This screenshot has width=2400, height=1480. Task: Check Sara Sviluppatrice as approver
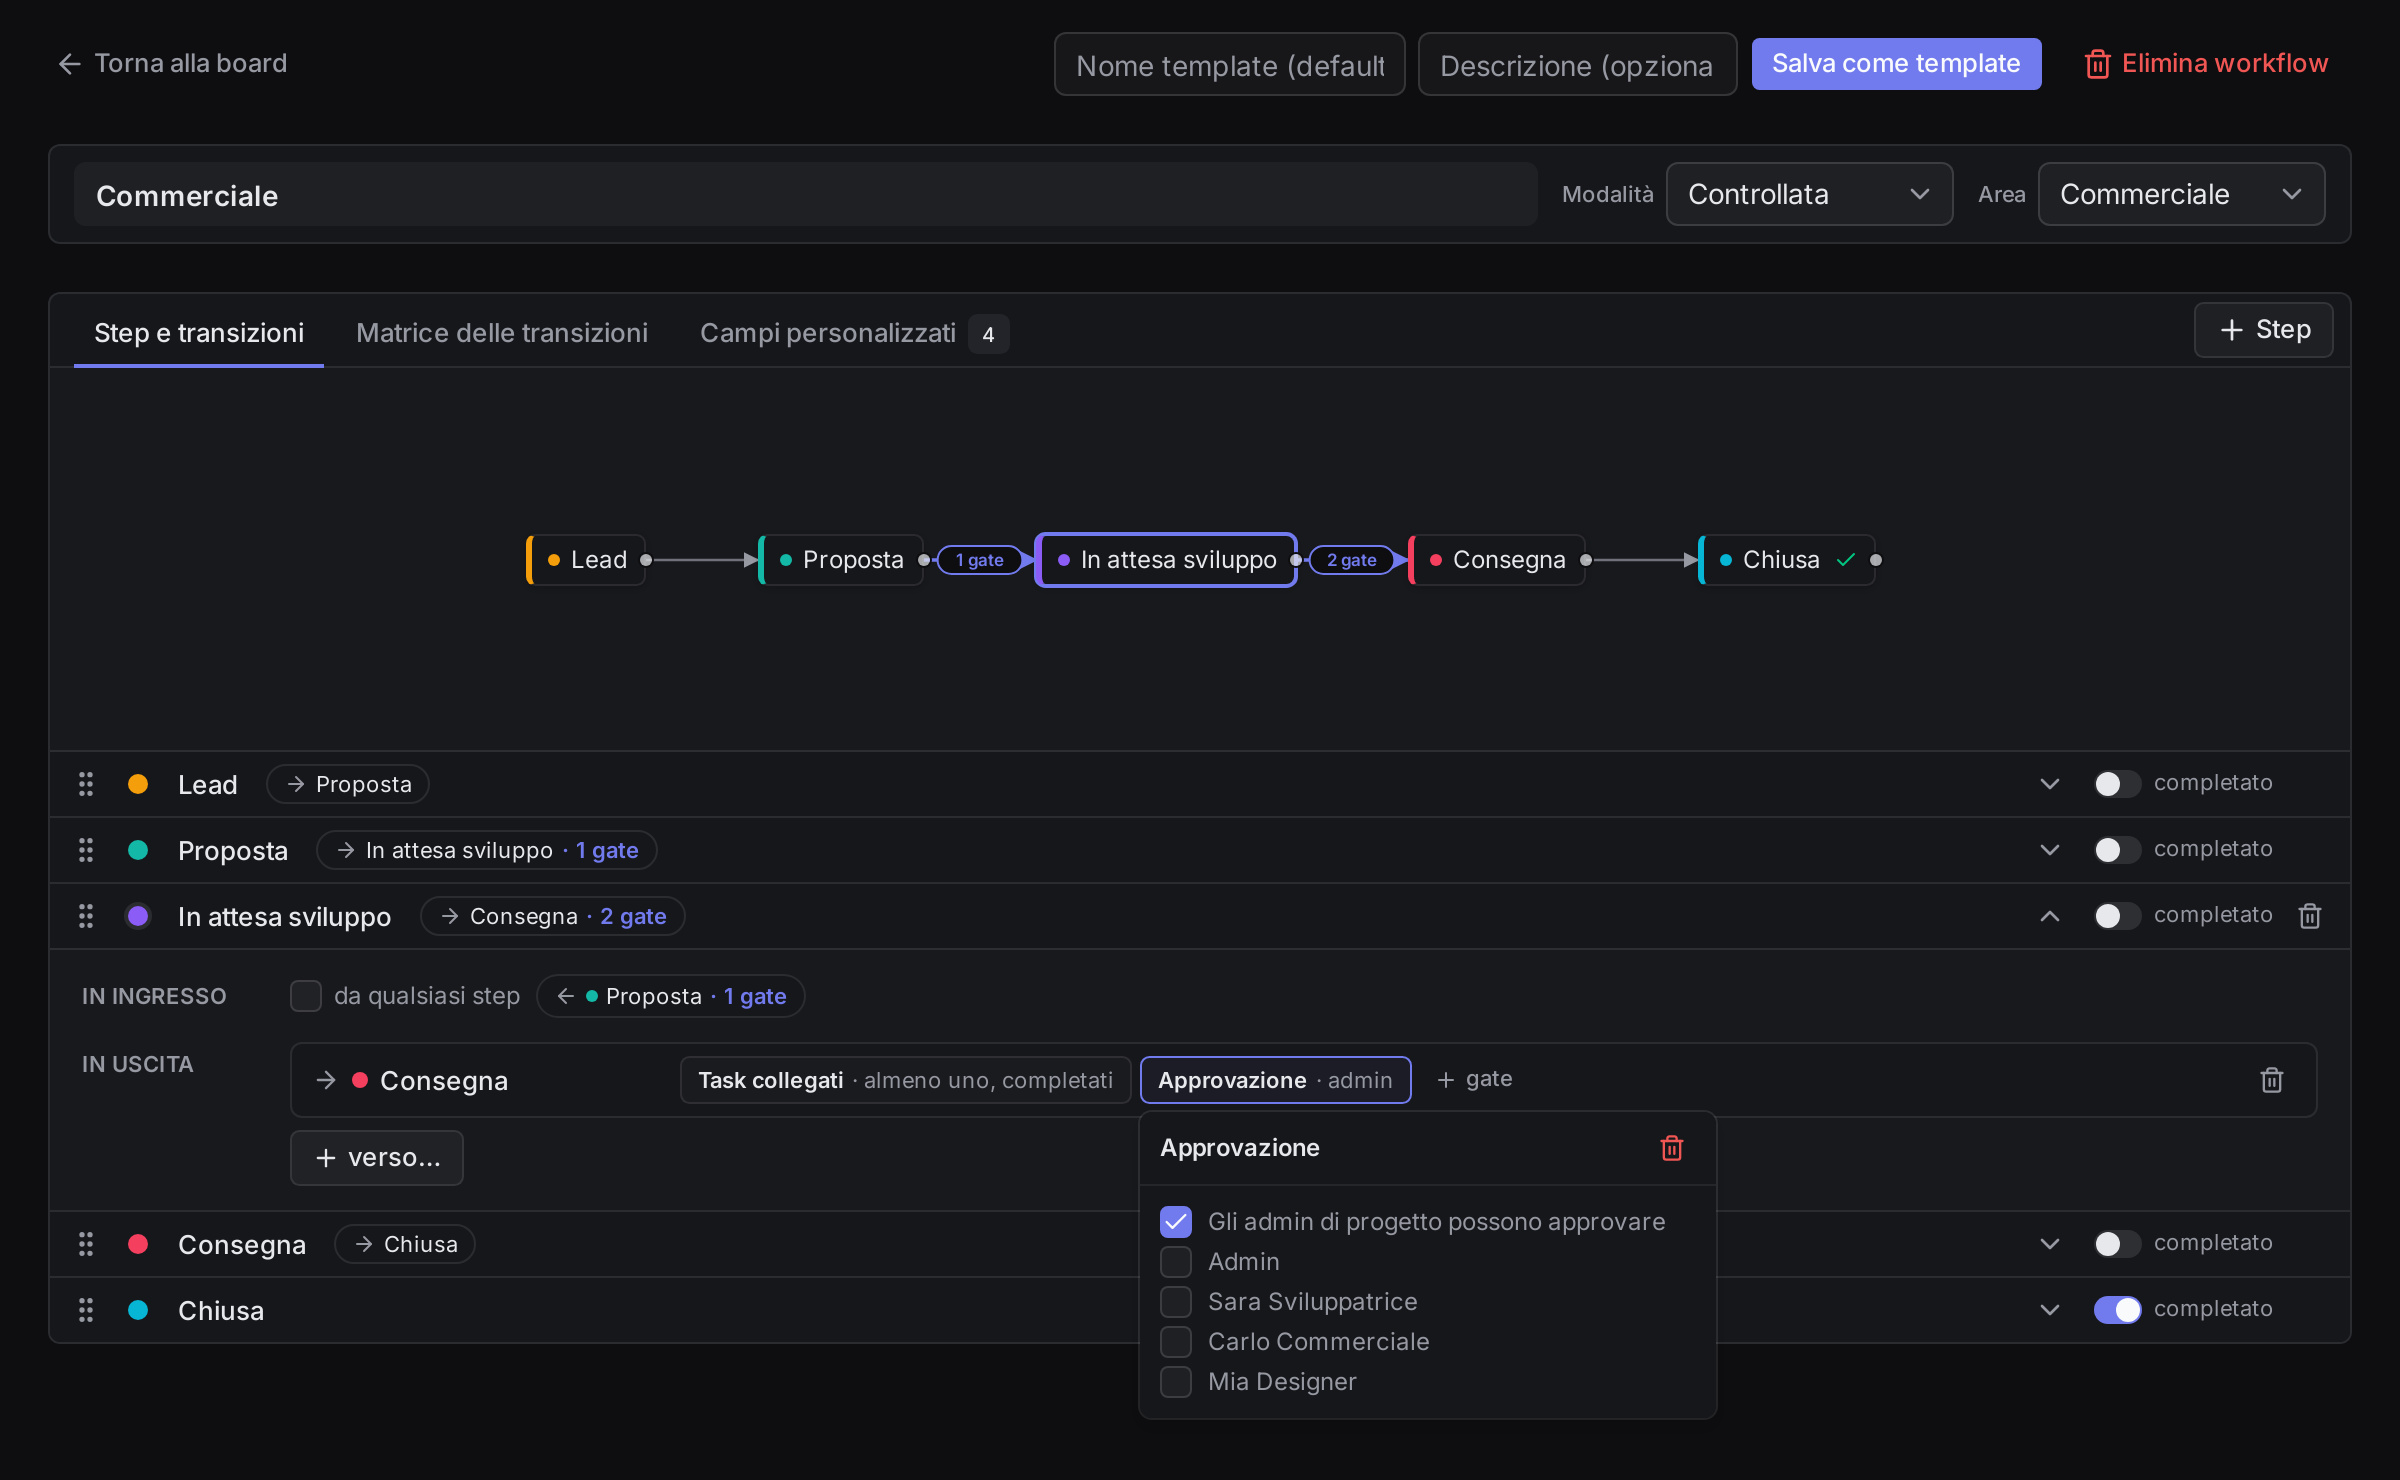click(x=1176, y=1302)
